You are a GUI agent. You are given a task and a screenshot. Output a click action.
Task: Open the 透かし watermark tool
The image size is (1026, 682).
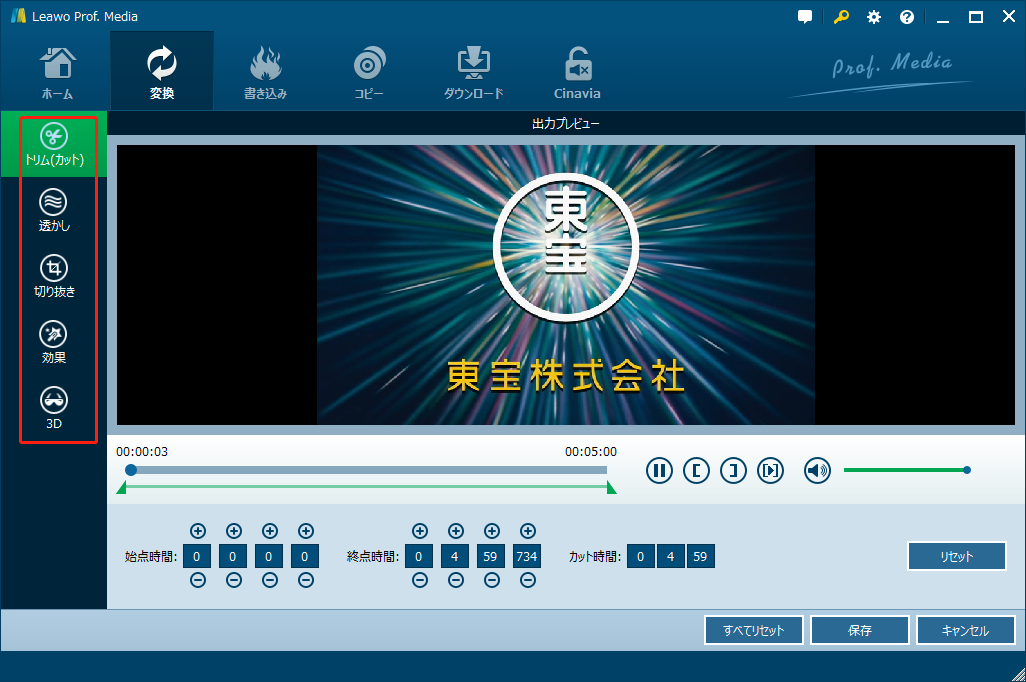(x=54, y=210)
